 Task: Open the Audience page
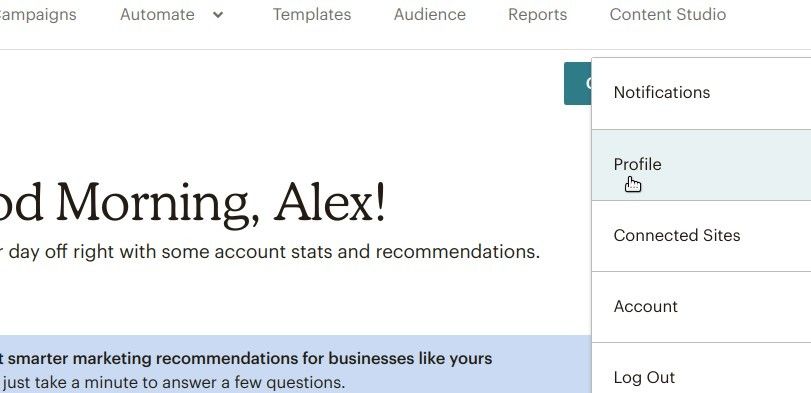pyautogui.click(x=430, y=14)
